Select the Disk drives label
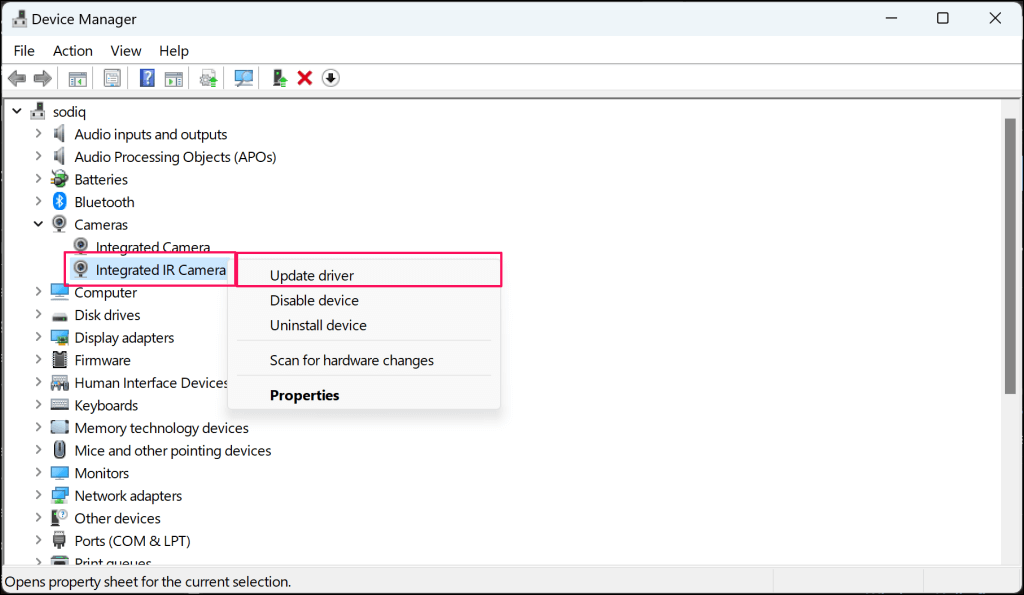The width and height of the screenshot is (1024, 595). pos(107,315)
